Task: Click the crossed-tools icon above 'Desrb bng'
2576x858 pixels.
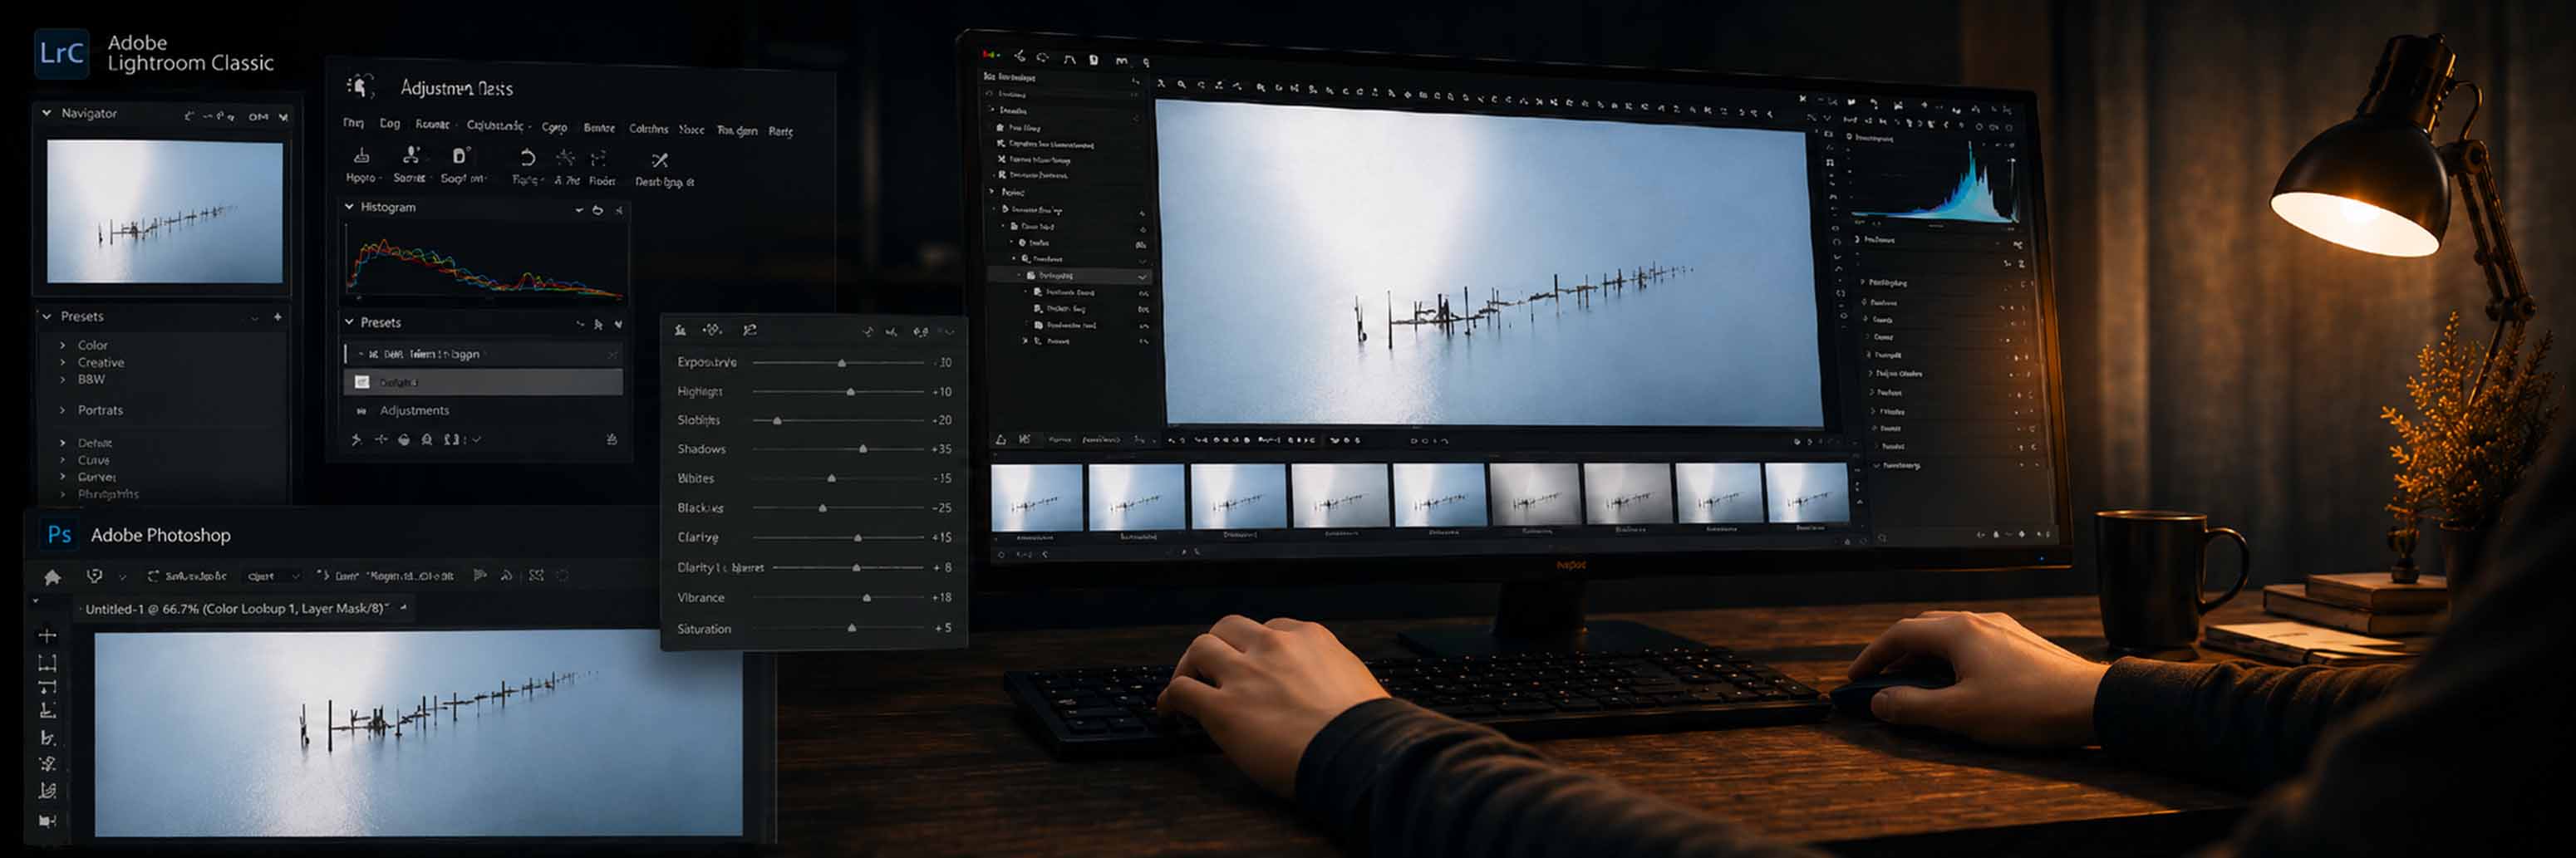Action: click(659, 160)
